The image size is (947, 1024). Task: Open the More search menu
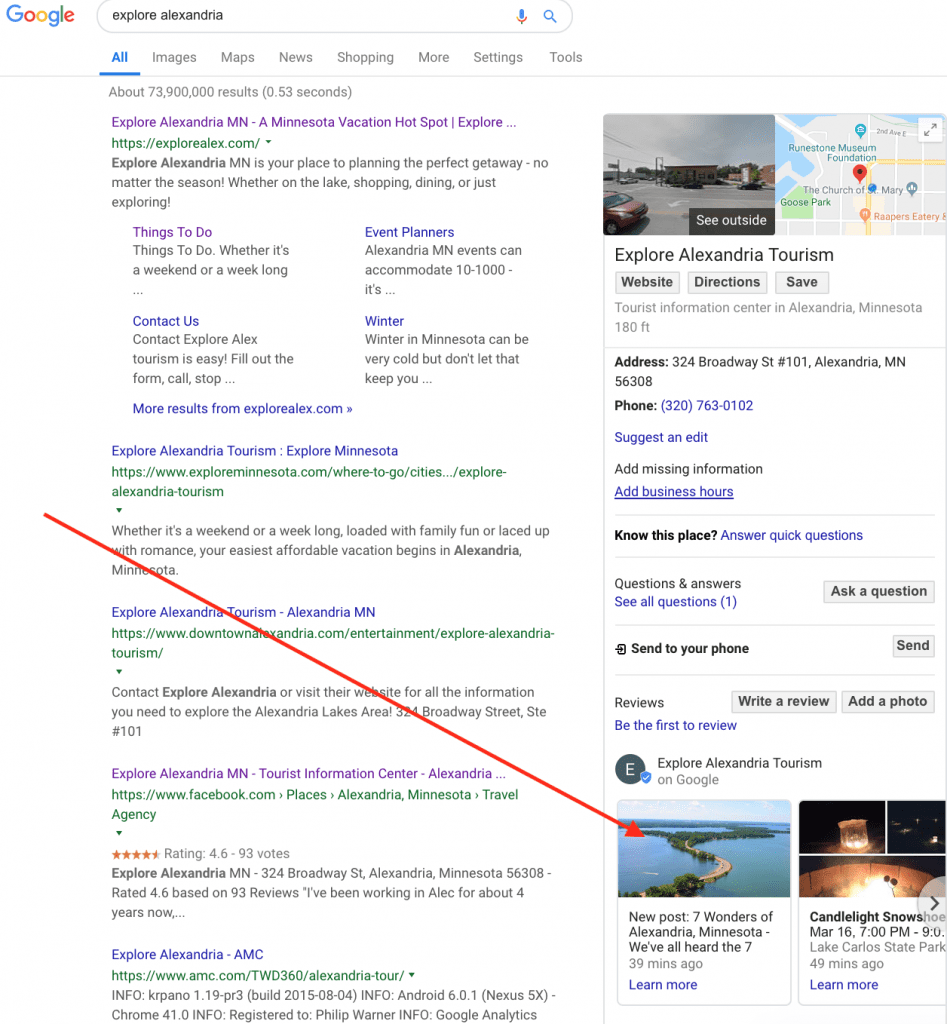(x=434, y=57)
